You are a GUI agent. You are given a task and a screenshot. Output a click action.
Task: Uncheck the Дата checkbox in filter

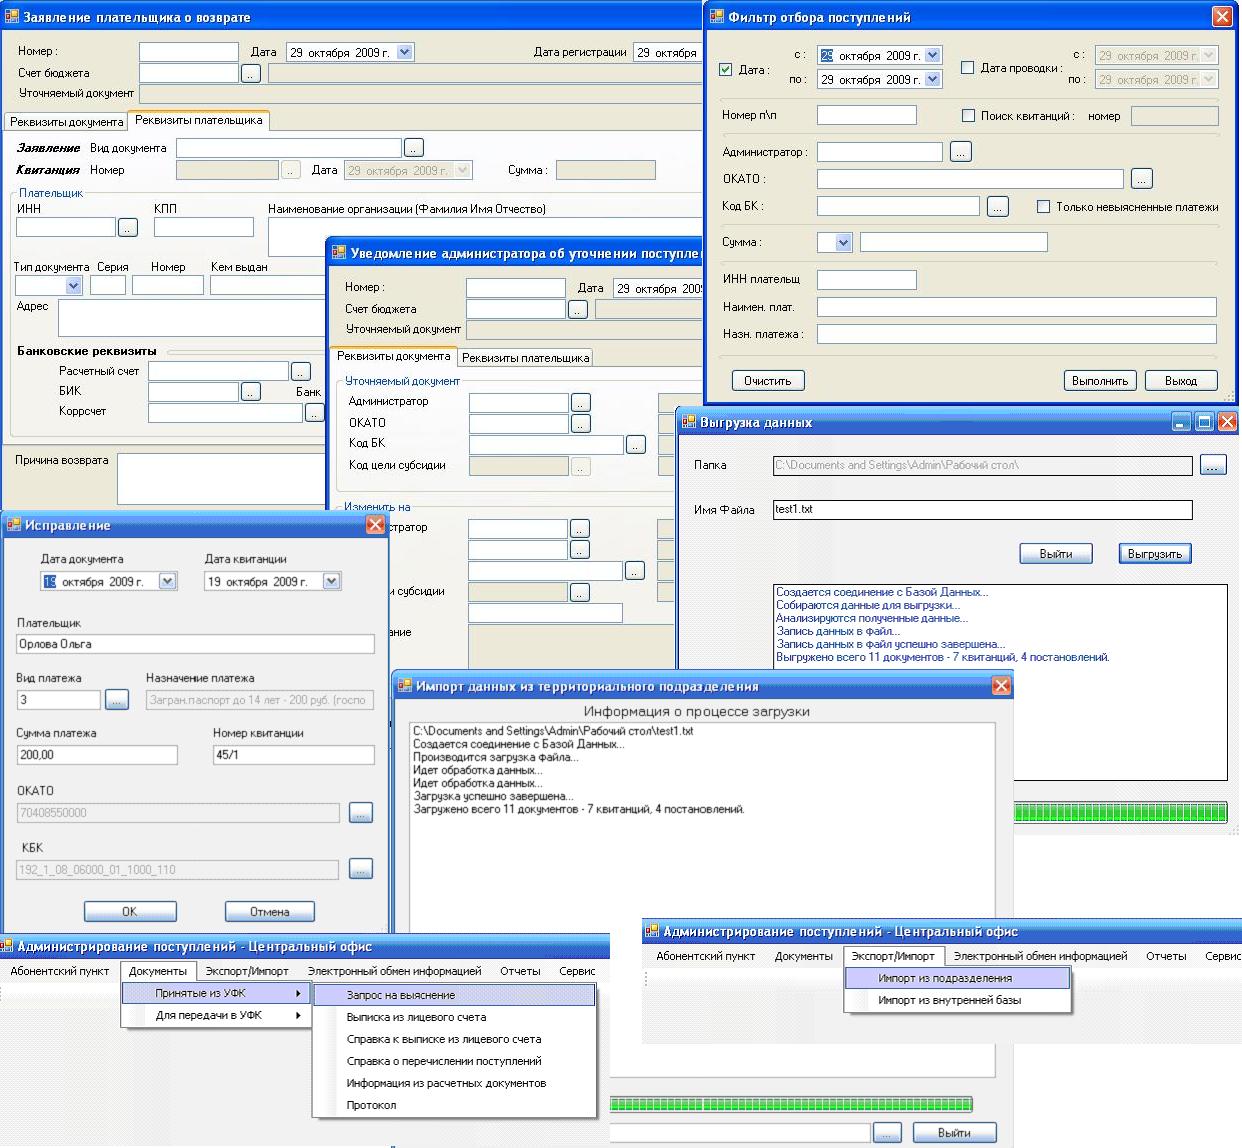point(726,70)
